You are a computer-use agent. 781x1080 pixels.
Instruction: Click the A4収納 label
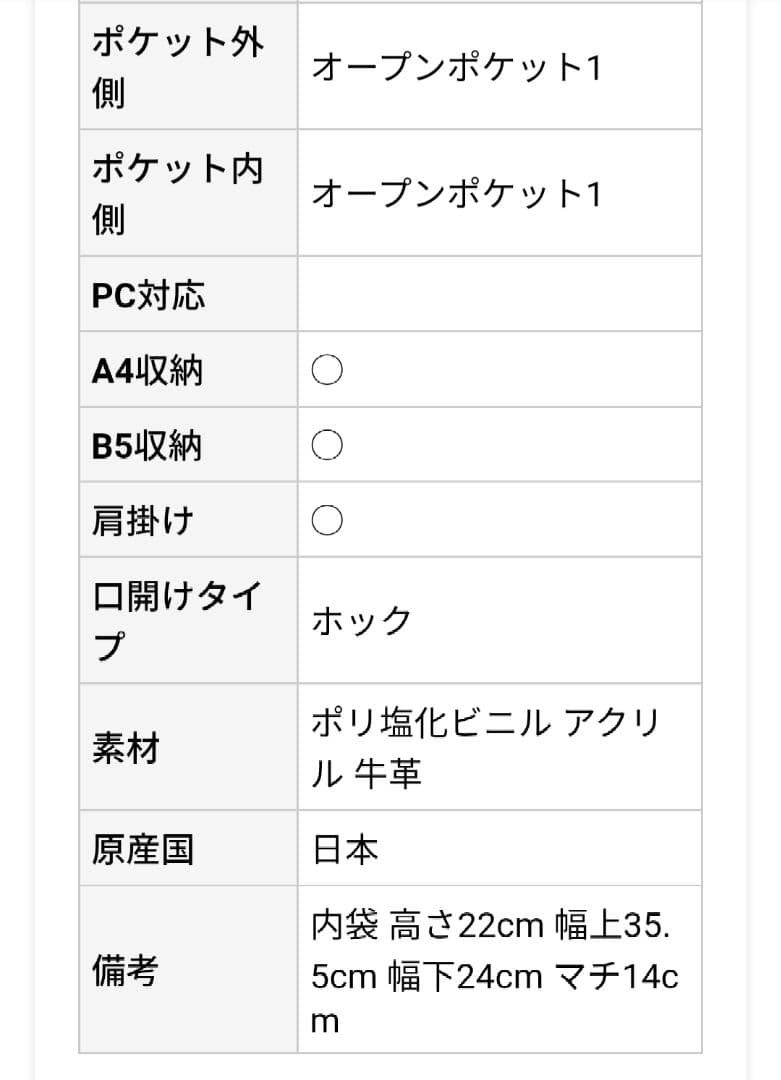pyautogui.click(x=147, y=371)
